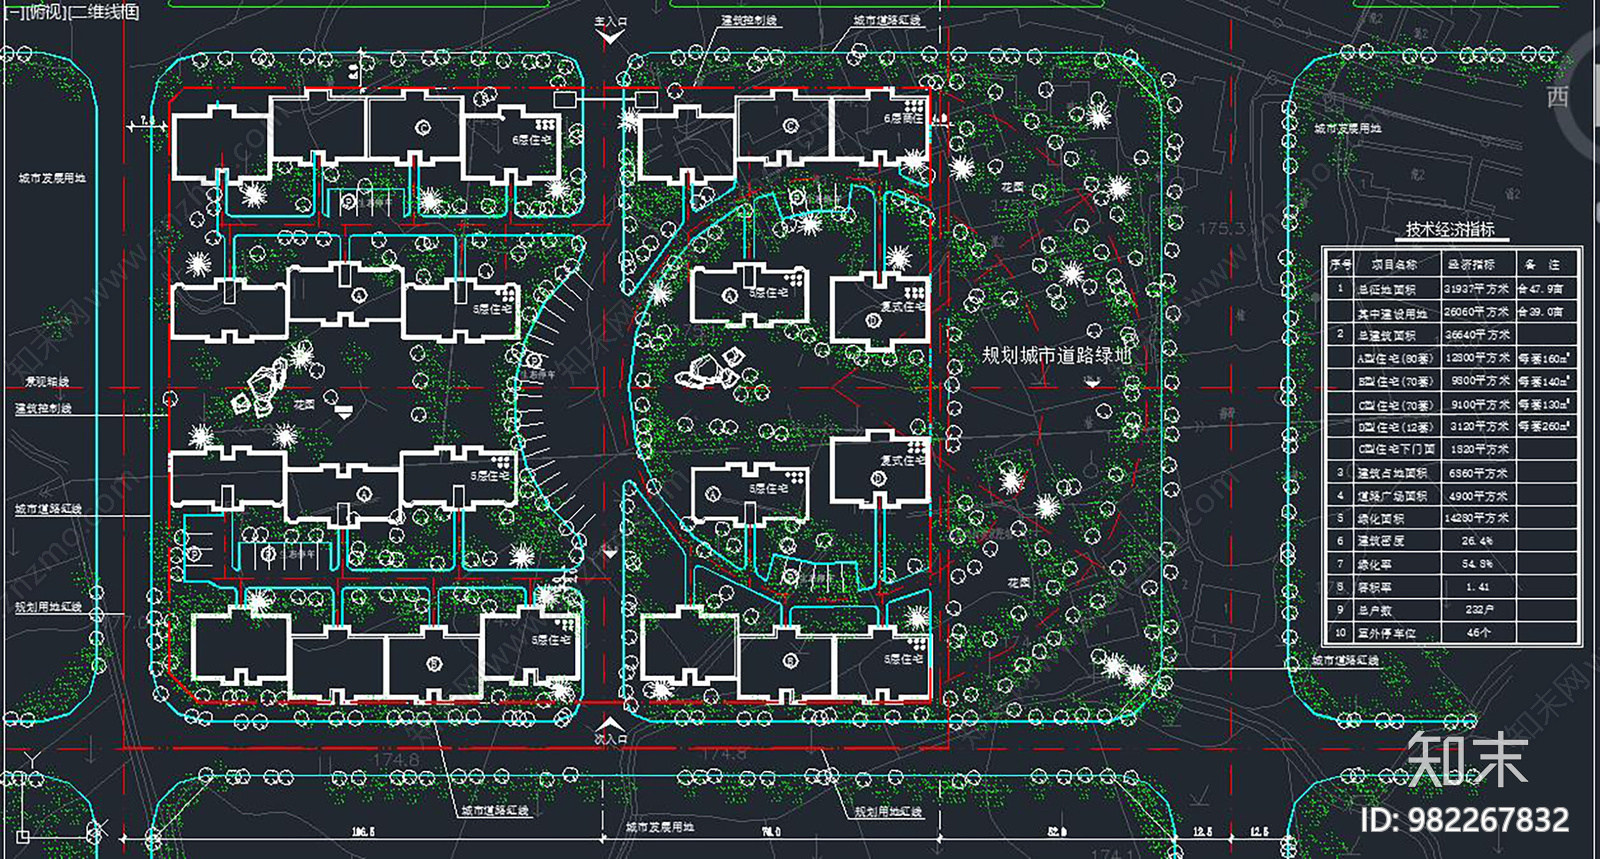The height and width of the screenshot is (859, 1600).
Task: Select the 主入口 label text
Action: point(611,21)
